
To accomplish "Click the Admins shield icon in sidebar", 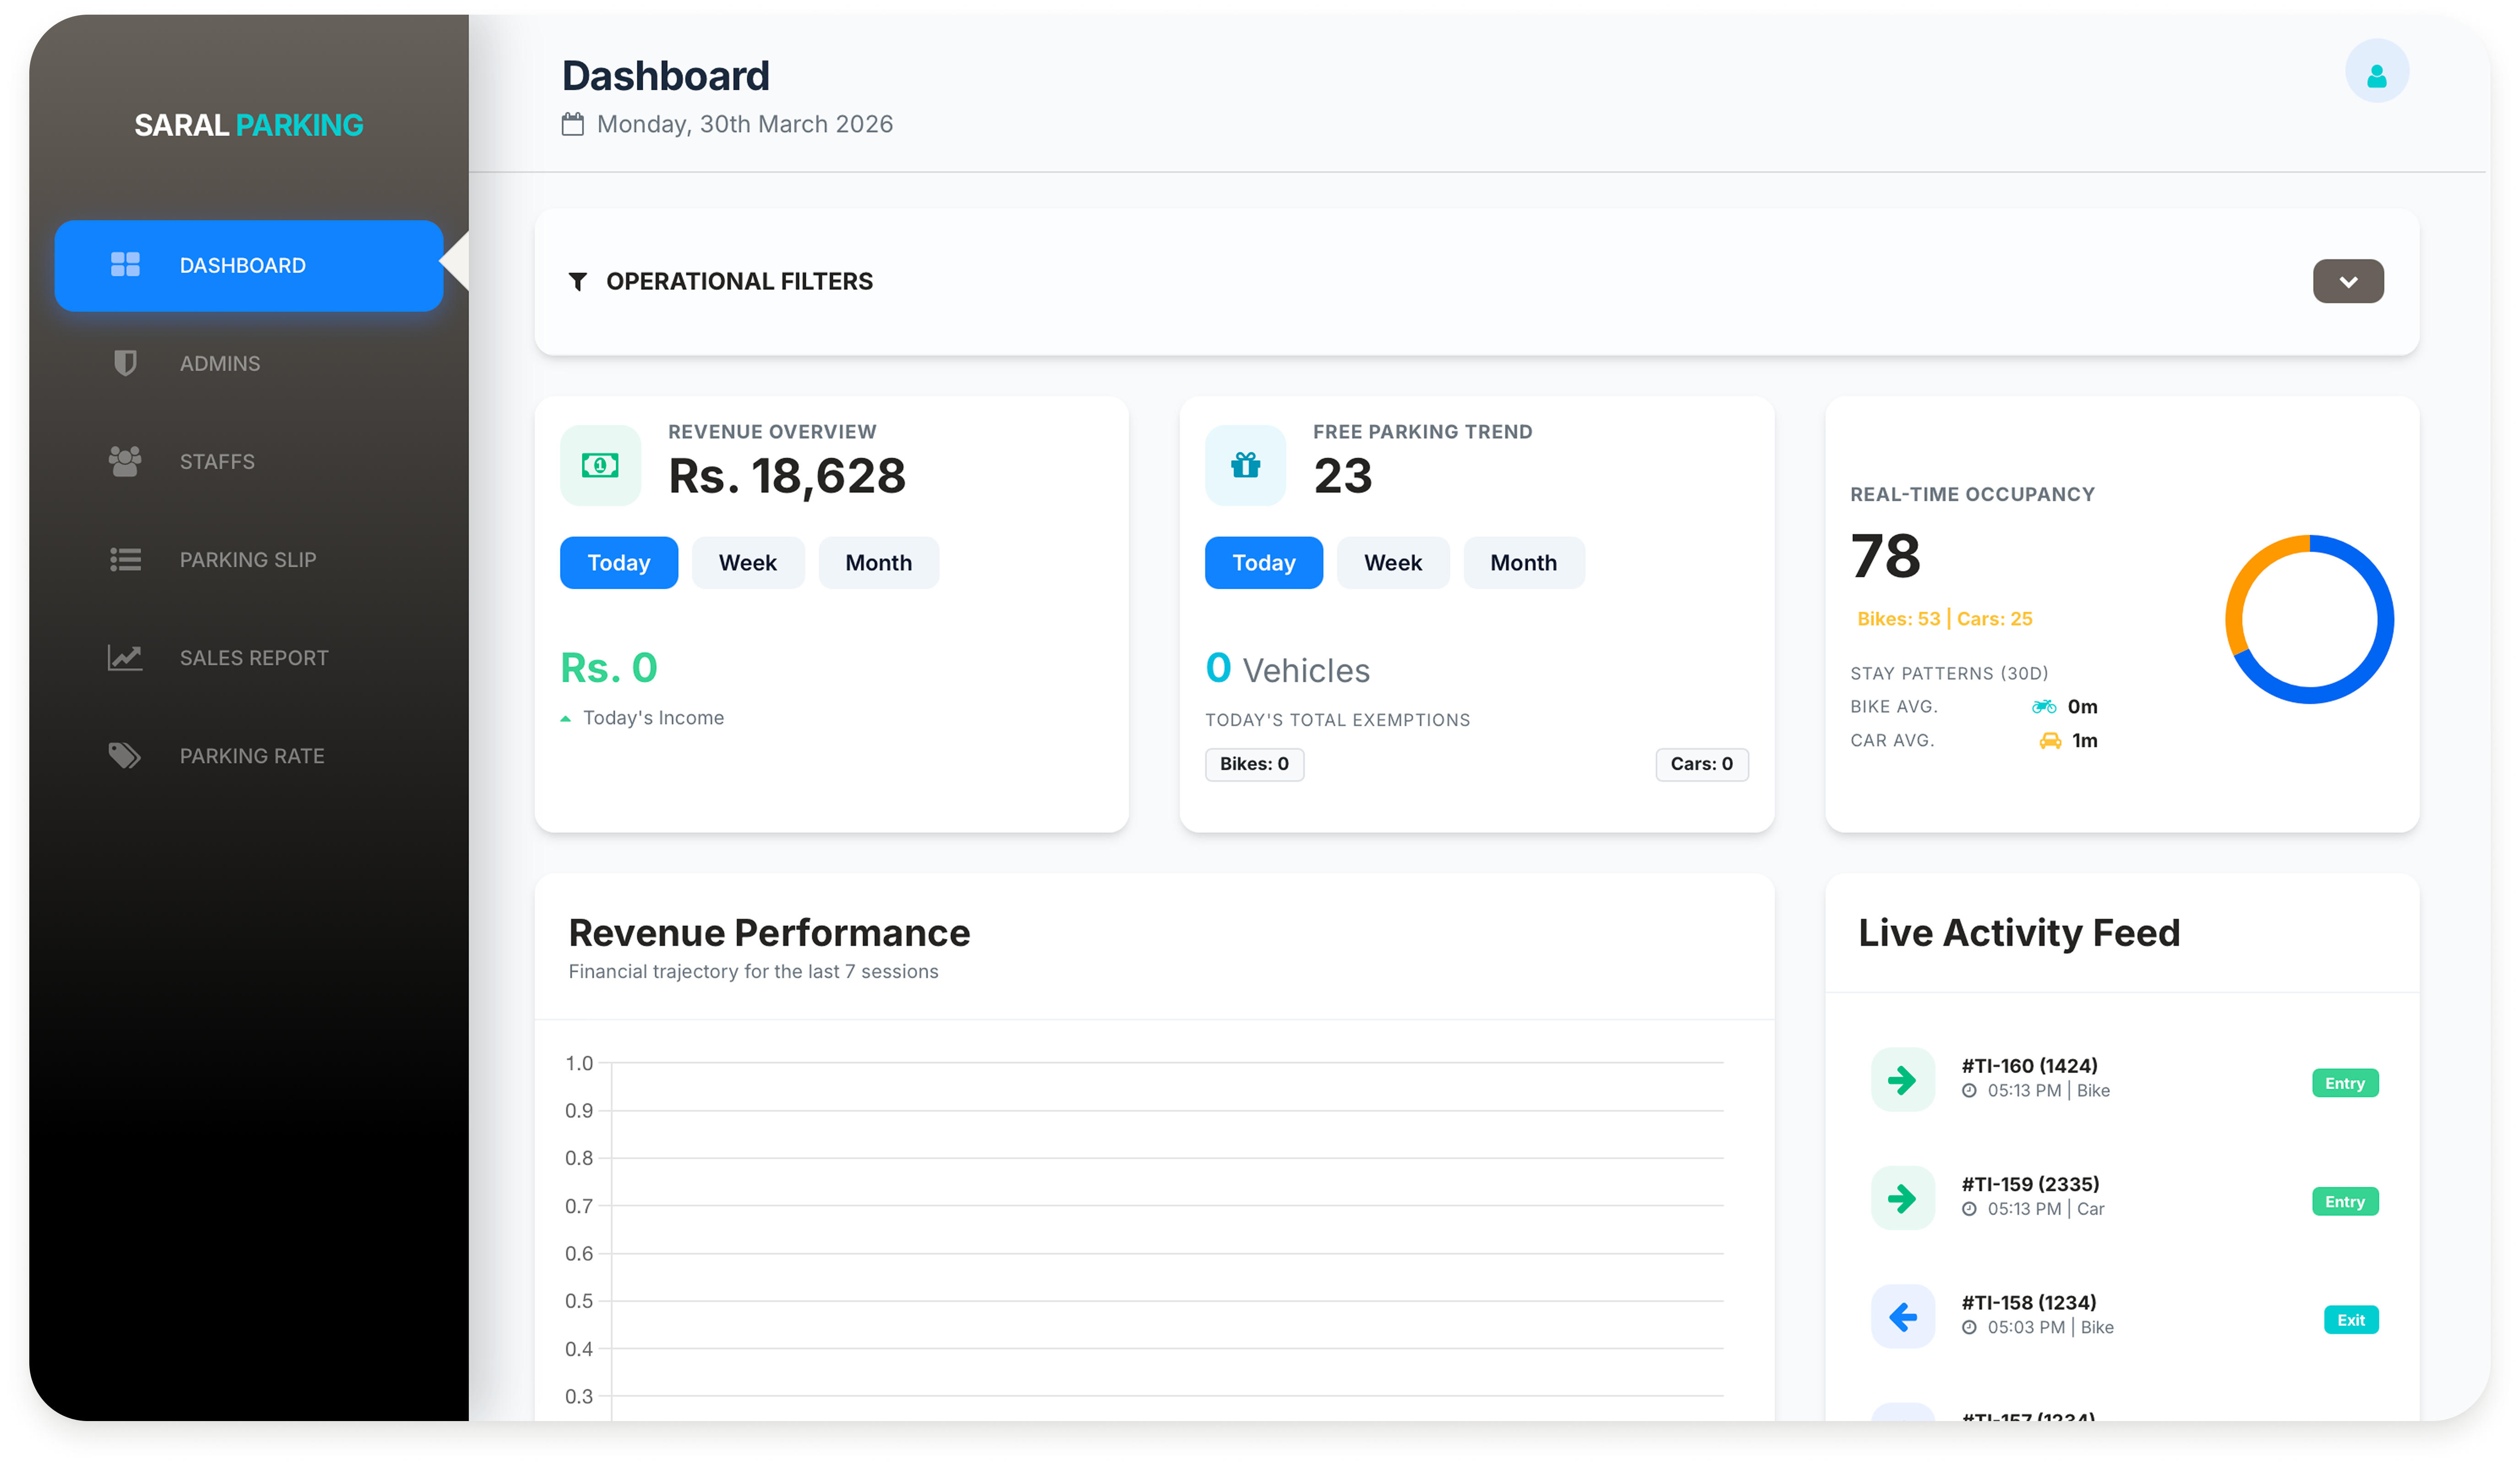I will (x=125, y=363).
